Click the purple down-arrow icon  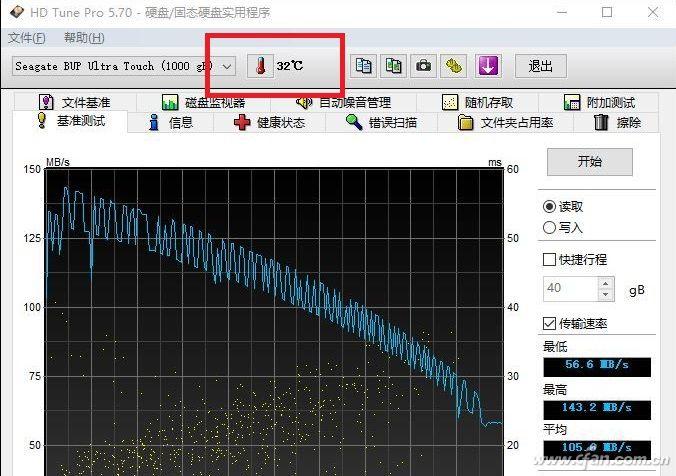click(487, 66)
